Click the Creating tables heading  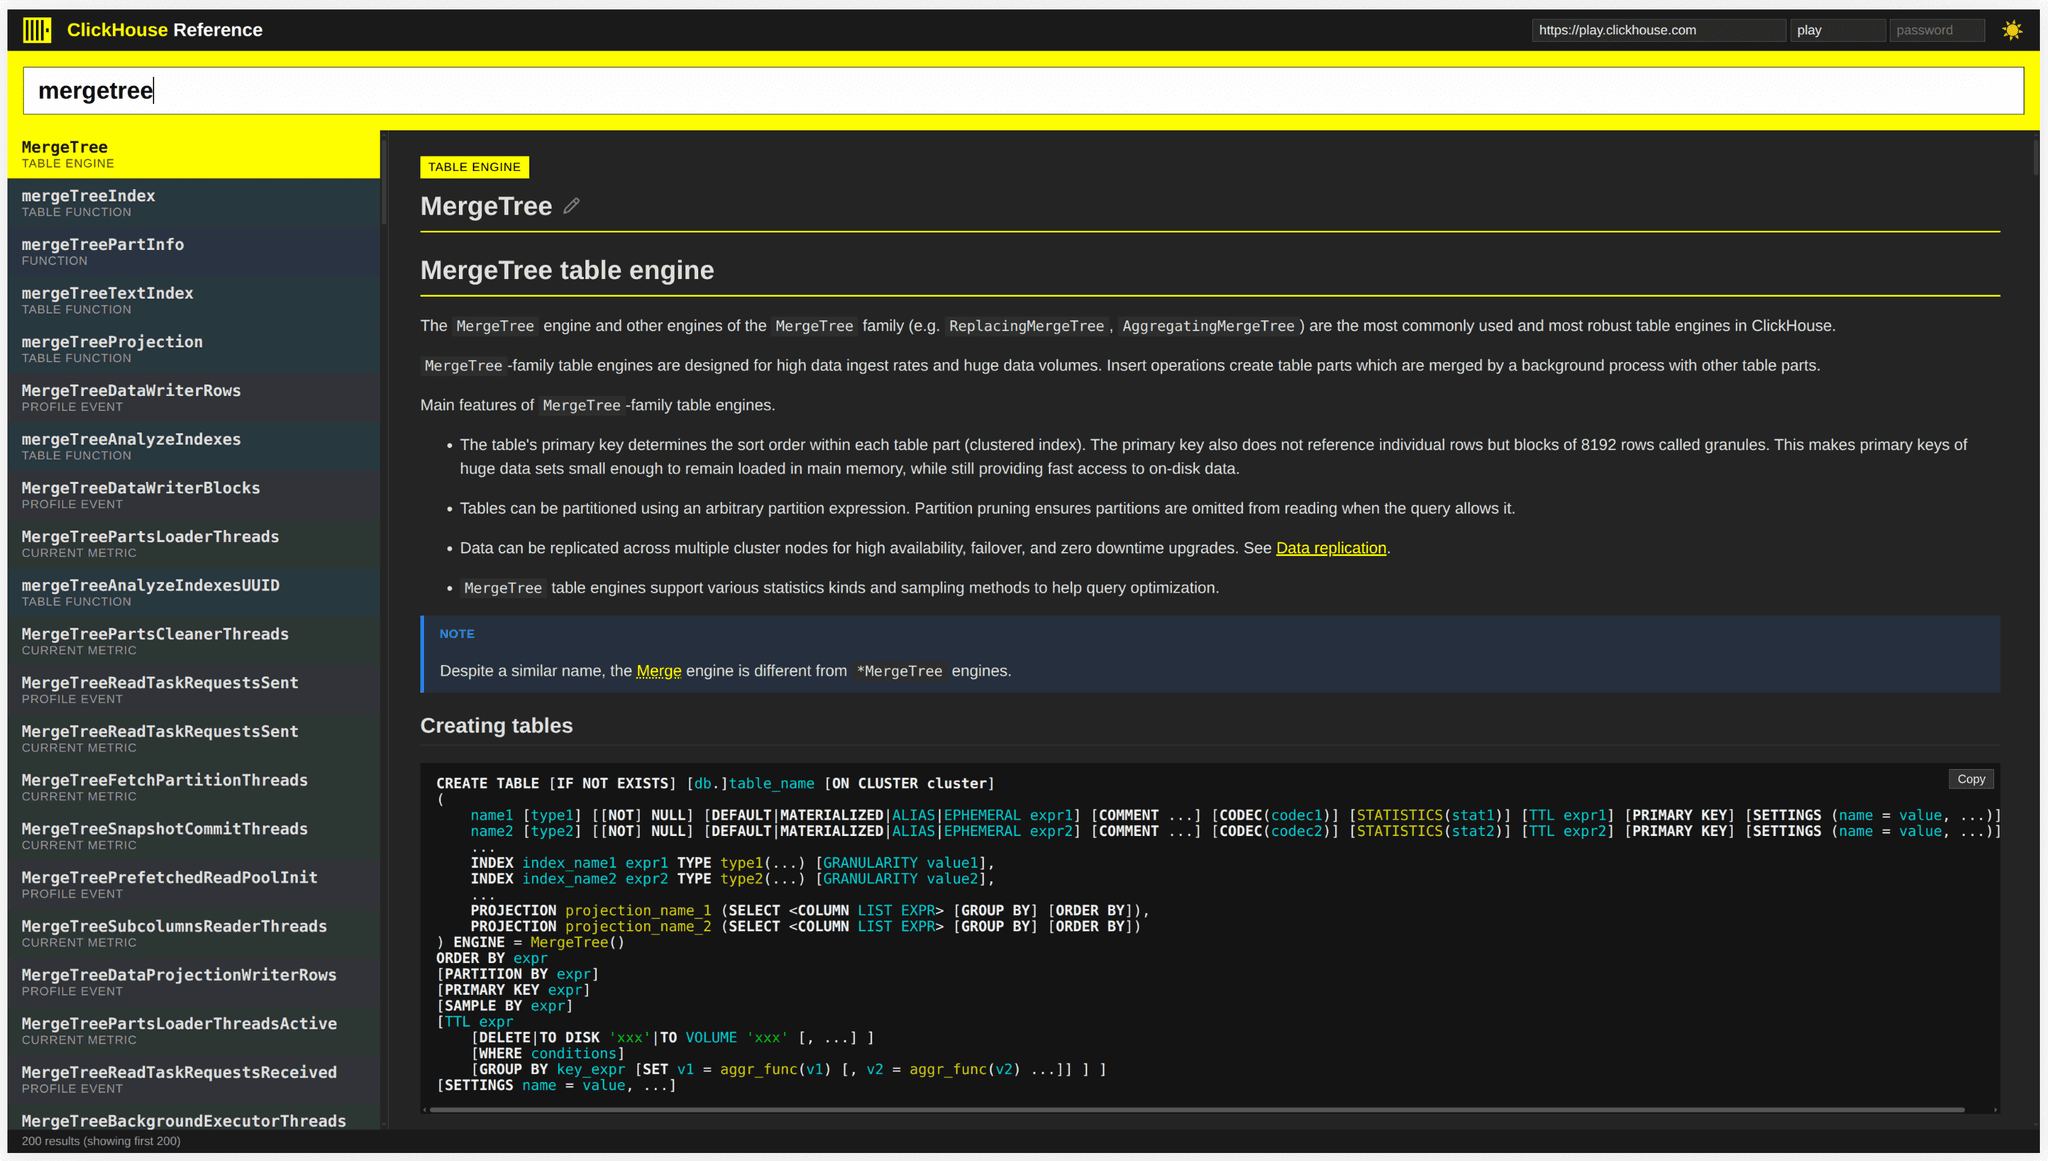[496, 726]
